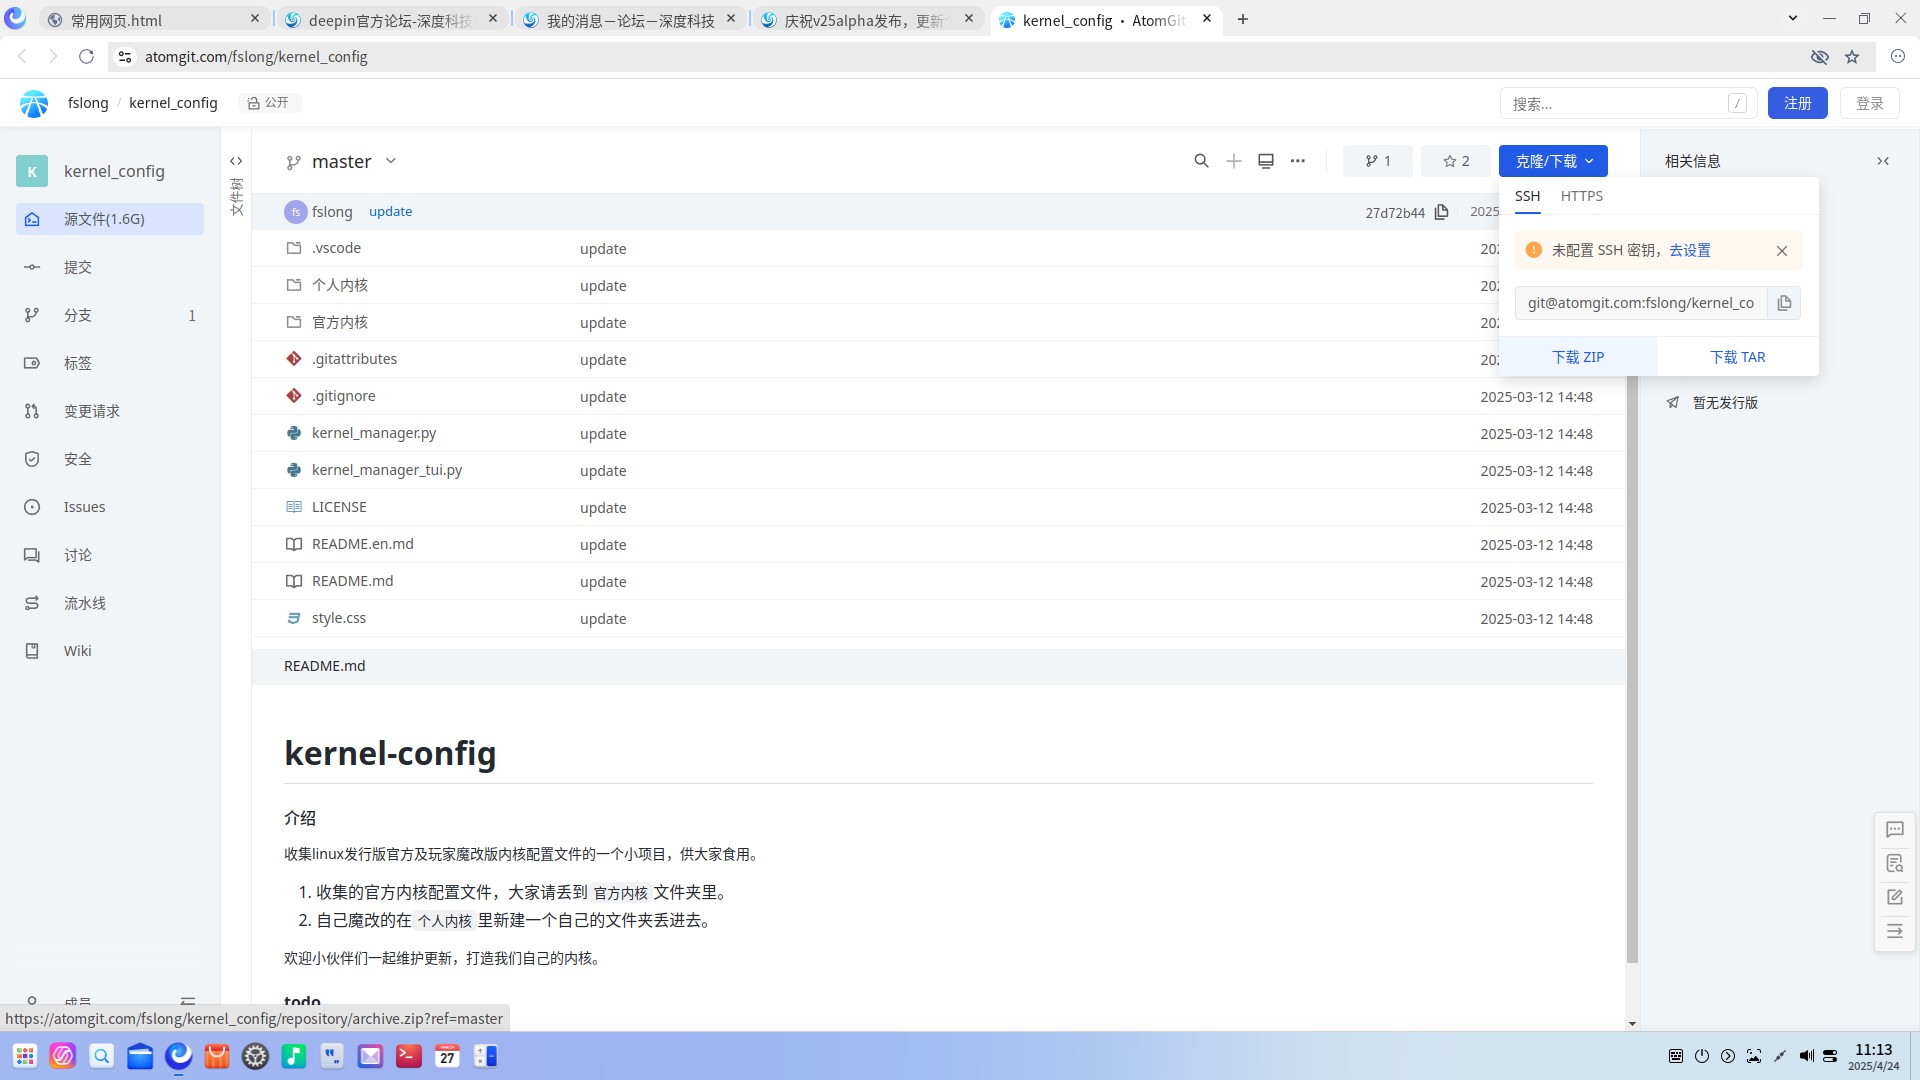Image resolution: width=1920 pixels, height=1080 pixels.
Task: Open the terminal app in taskbar
Action: (409, 1056)
